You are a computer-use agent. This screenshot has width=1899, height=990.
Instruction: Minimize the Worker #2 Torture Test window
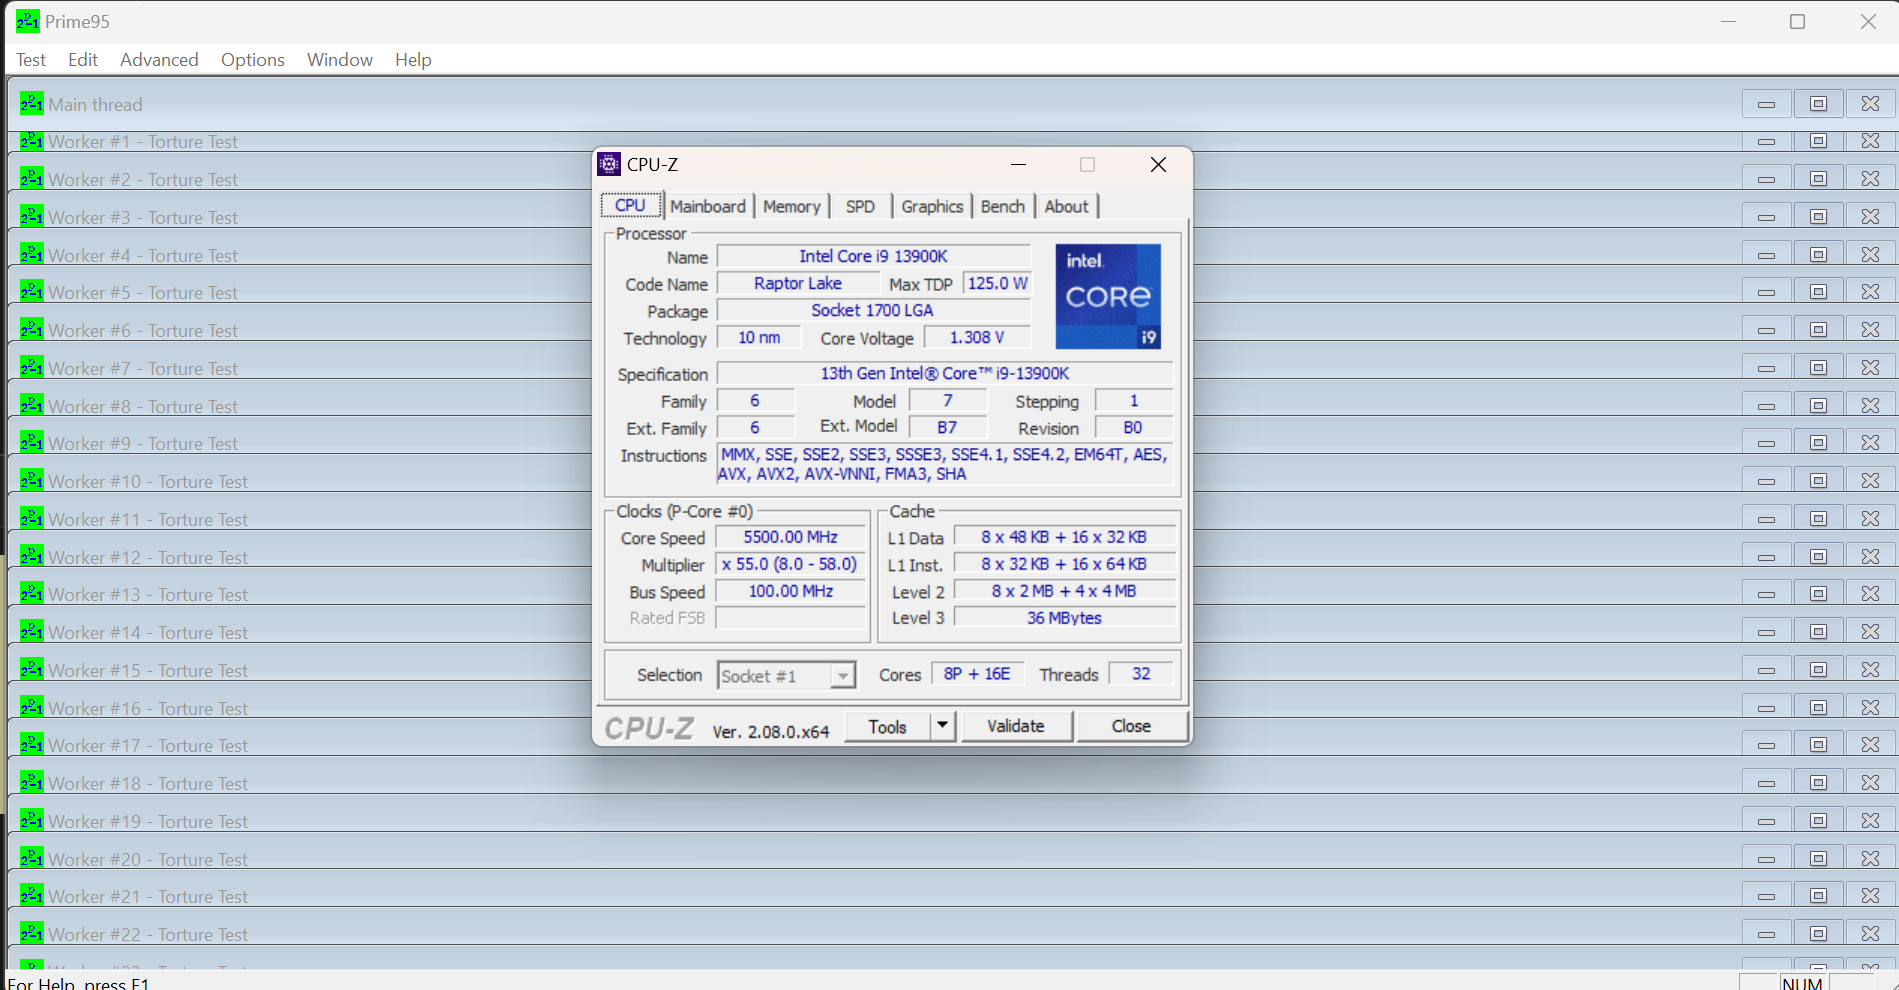(x=1767, y=179)
